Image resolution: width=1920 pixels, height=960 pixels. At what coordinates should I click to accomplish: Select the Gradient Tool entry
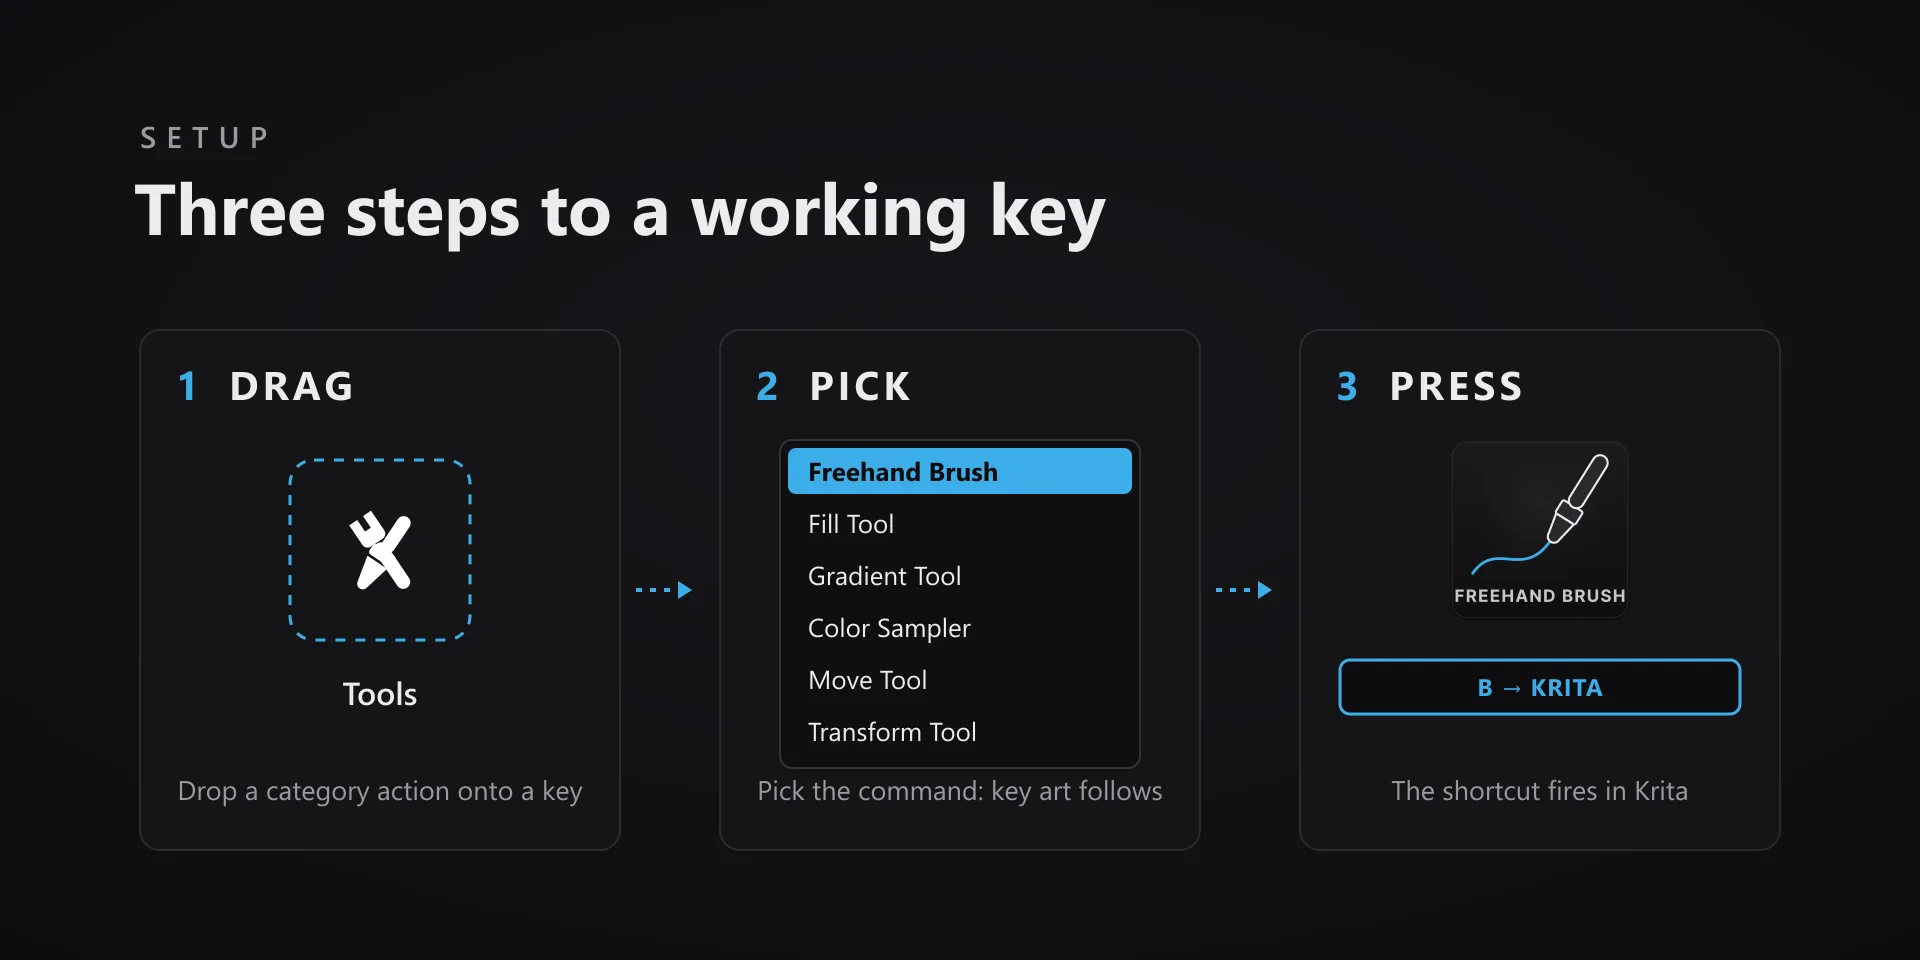(960, 576)
